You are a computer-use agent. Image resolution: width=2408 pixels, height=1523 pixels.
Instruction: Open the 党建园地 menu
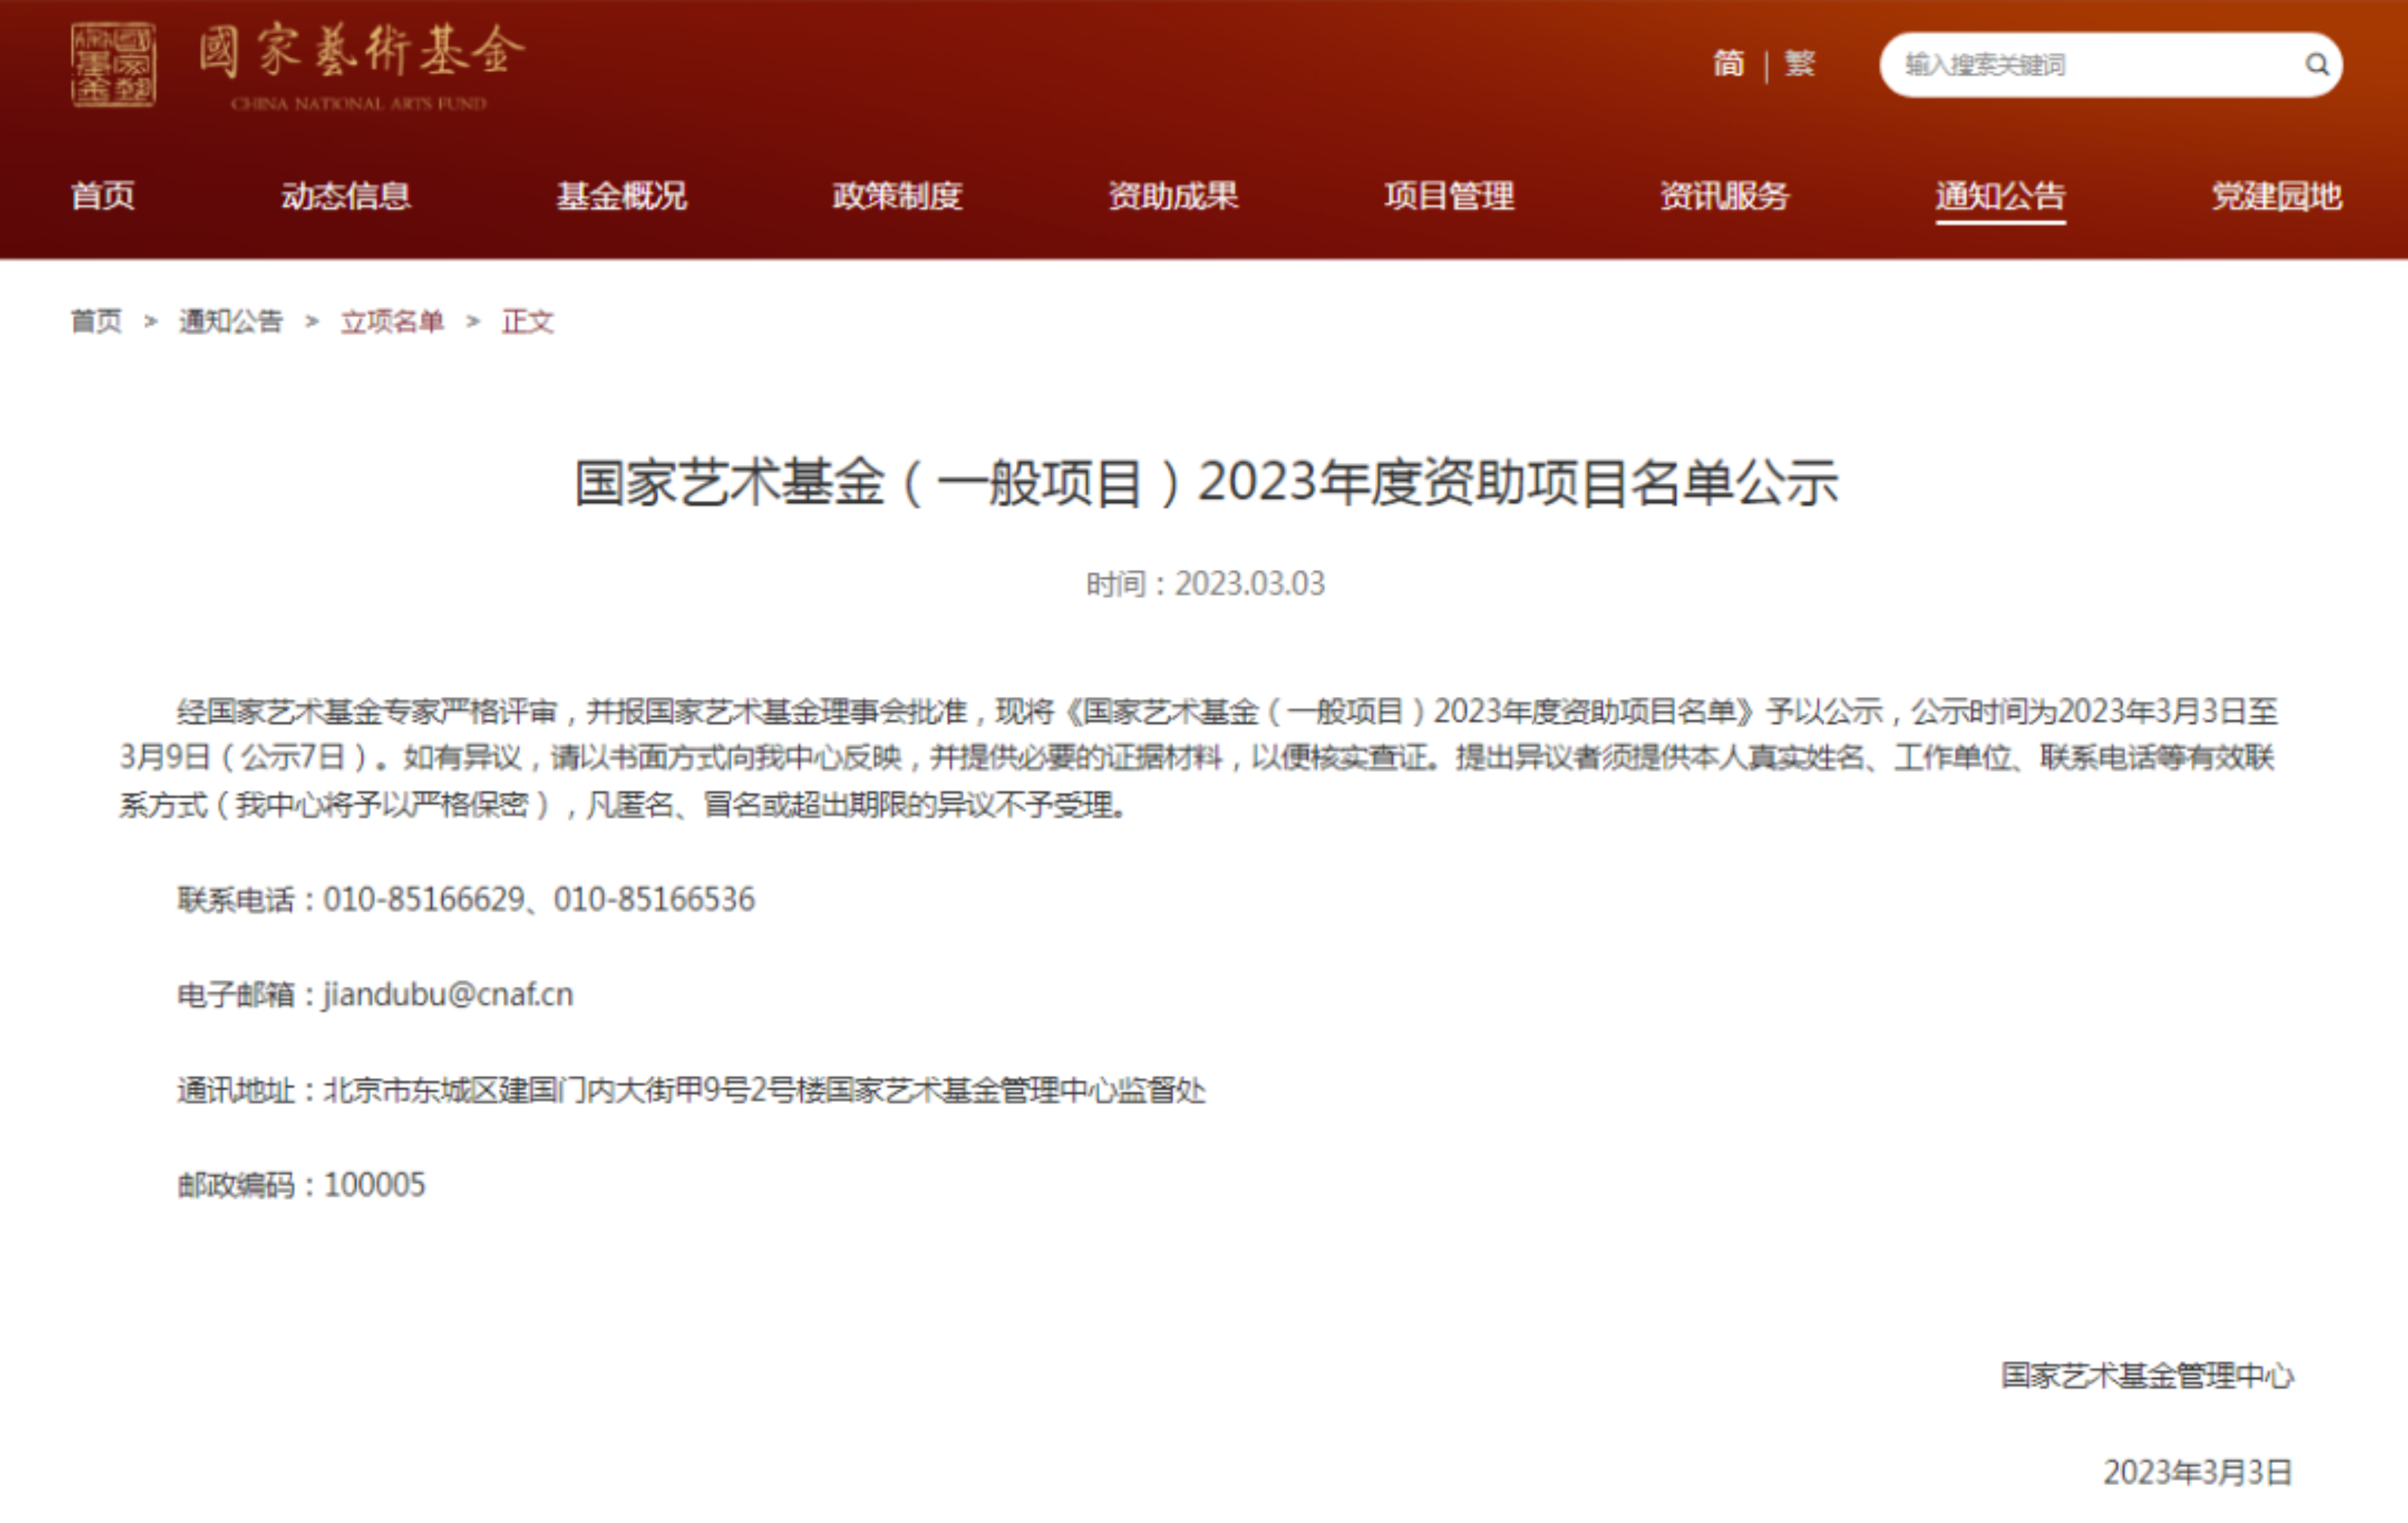[x=2277, y=195]
